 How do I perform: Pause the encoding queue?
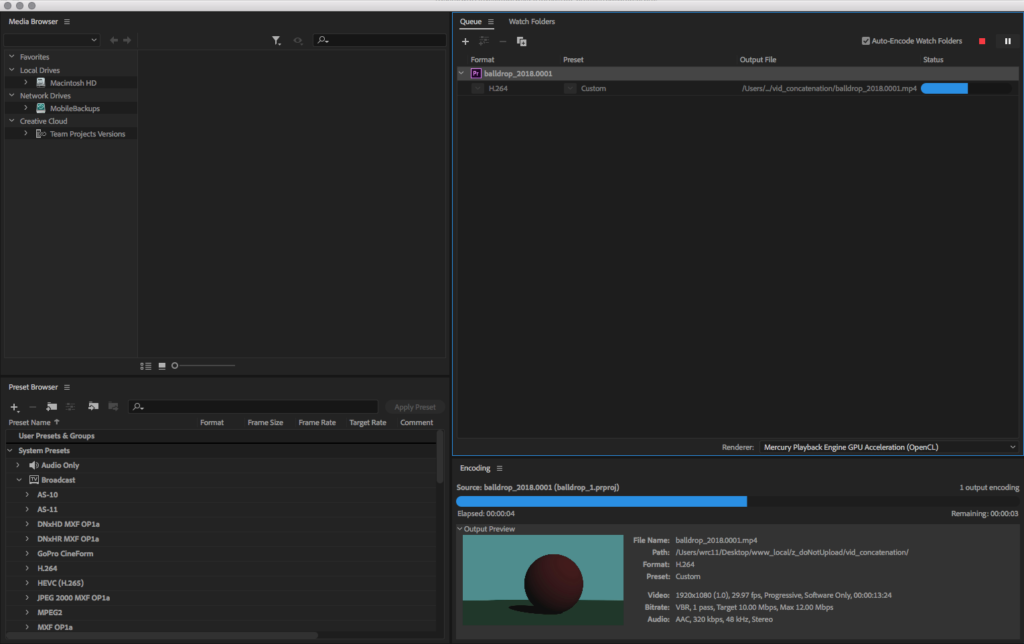tap(1007, 41)
